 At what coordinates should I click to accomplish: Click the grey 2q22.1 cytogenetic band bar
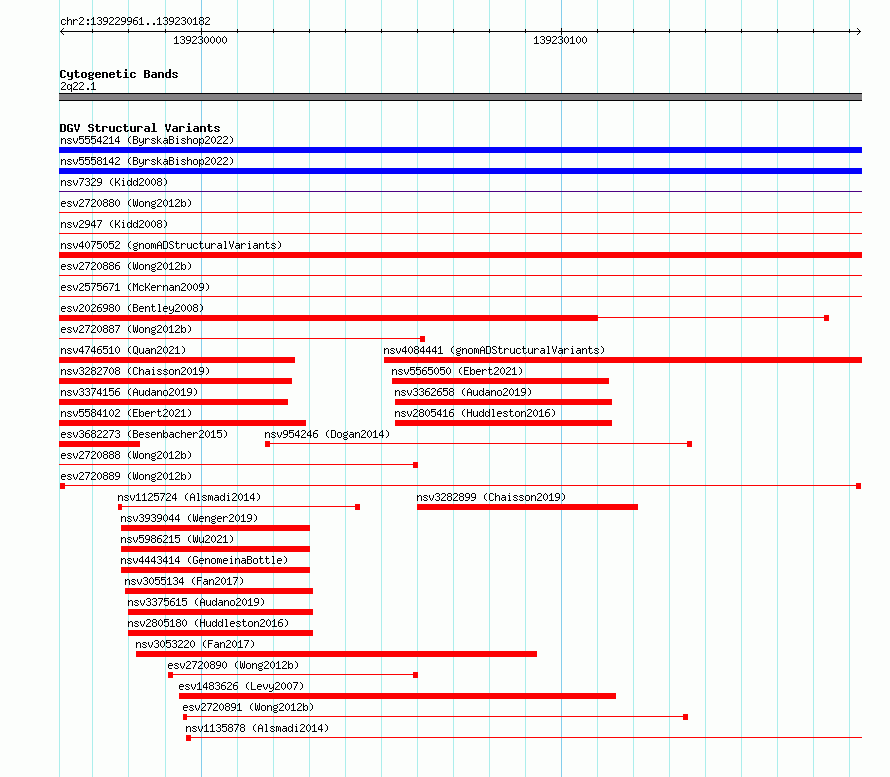point(460,97)
